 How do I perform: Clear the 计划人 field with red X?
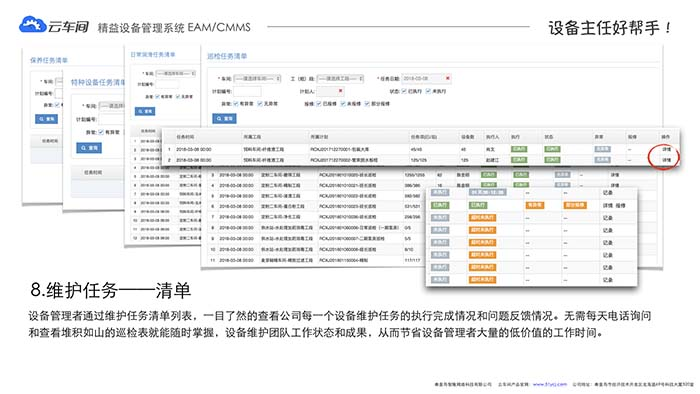tap(341, 91)
